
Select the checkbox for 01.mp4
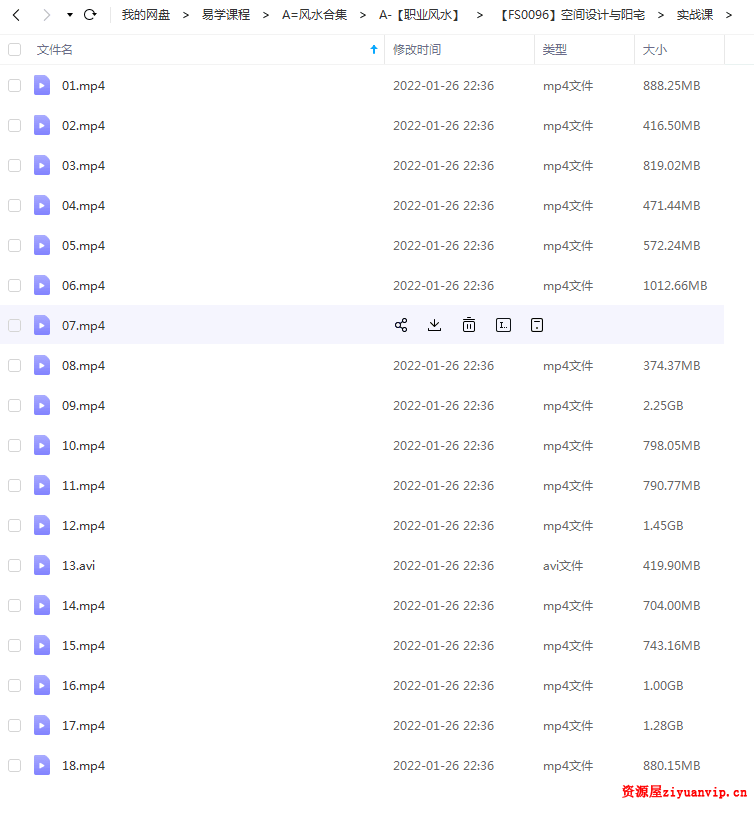coord(15,85)
